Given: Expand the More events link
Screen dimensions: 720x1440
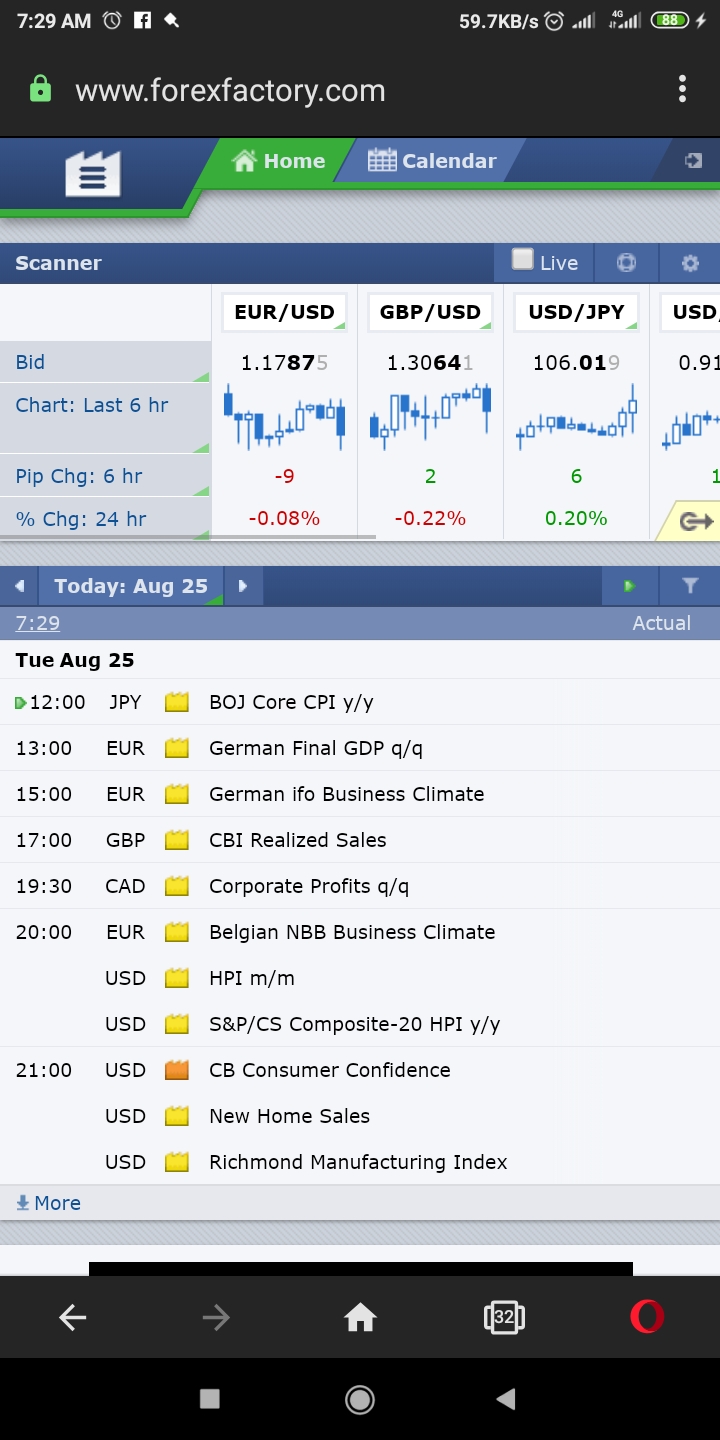Looking at the screenshot, I should coord(48,1203).
